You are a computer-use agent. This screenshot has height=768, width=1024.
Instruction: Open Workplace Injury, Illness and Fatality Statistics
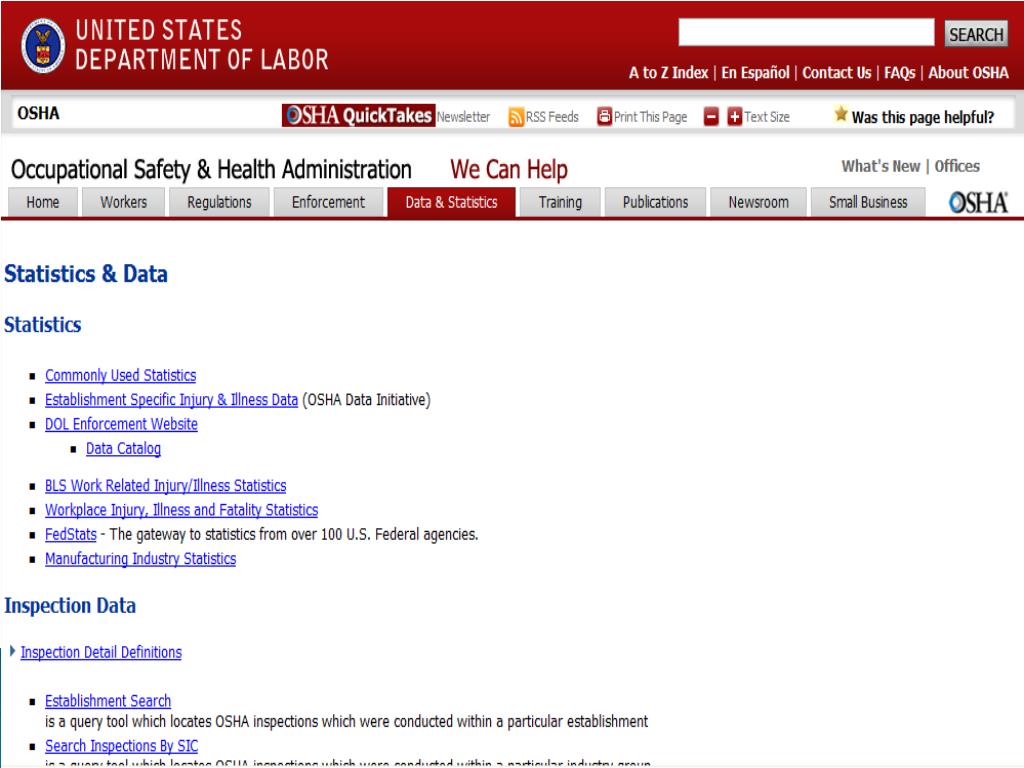[x=182, y=510]
